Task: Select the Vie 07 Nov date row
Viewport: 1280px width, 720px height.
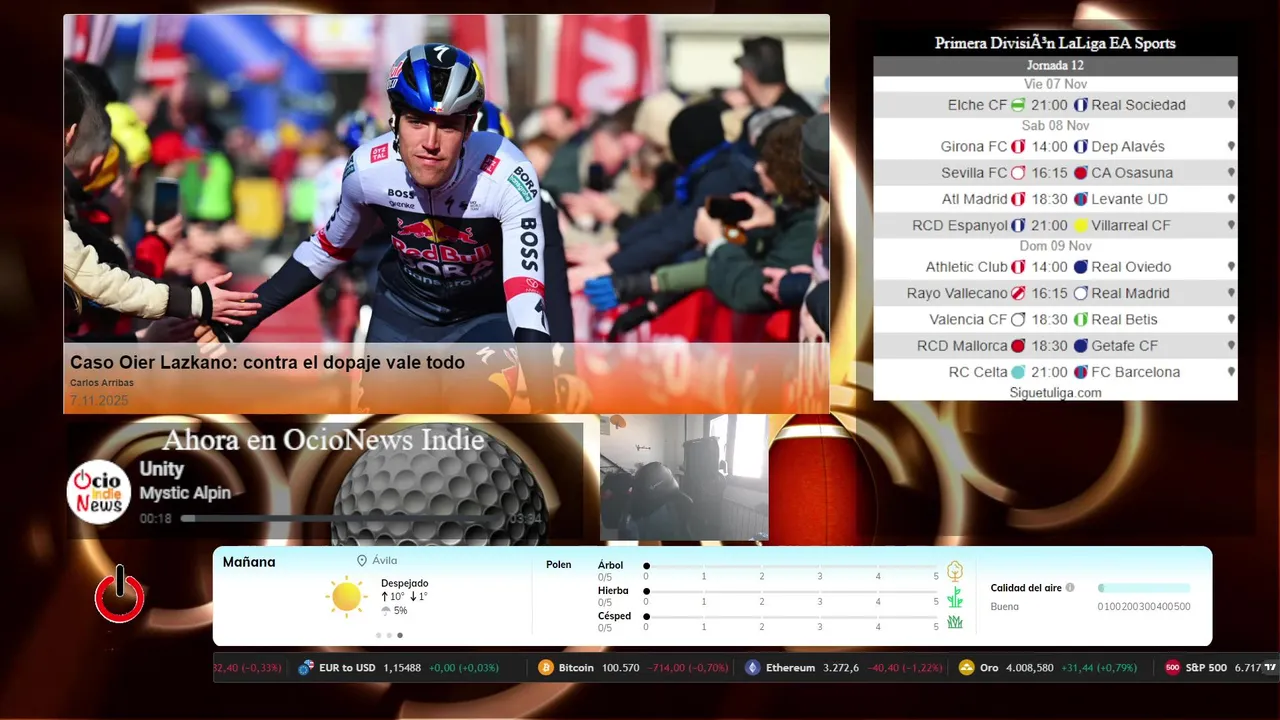Action: (1055, 84)
